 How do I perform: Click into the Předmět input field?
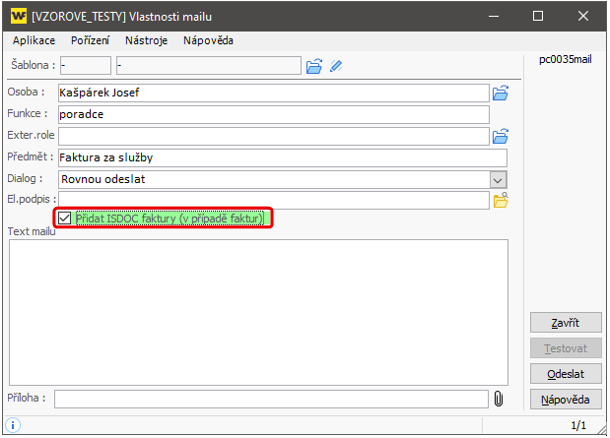point(281,157)
